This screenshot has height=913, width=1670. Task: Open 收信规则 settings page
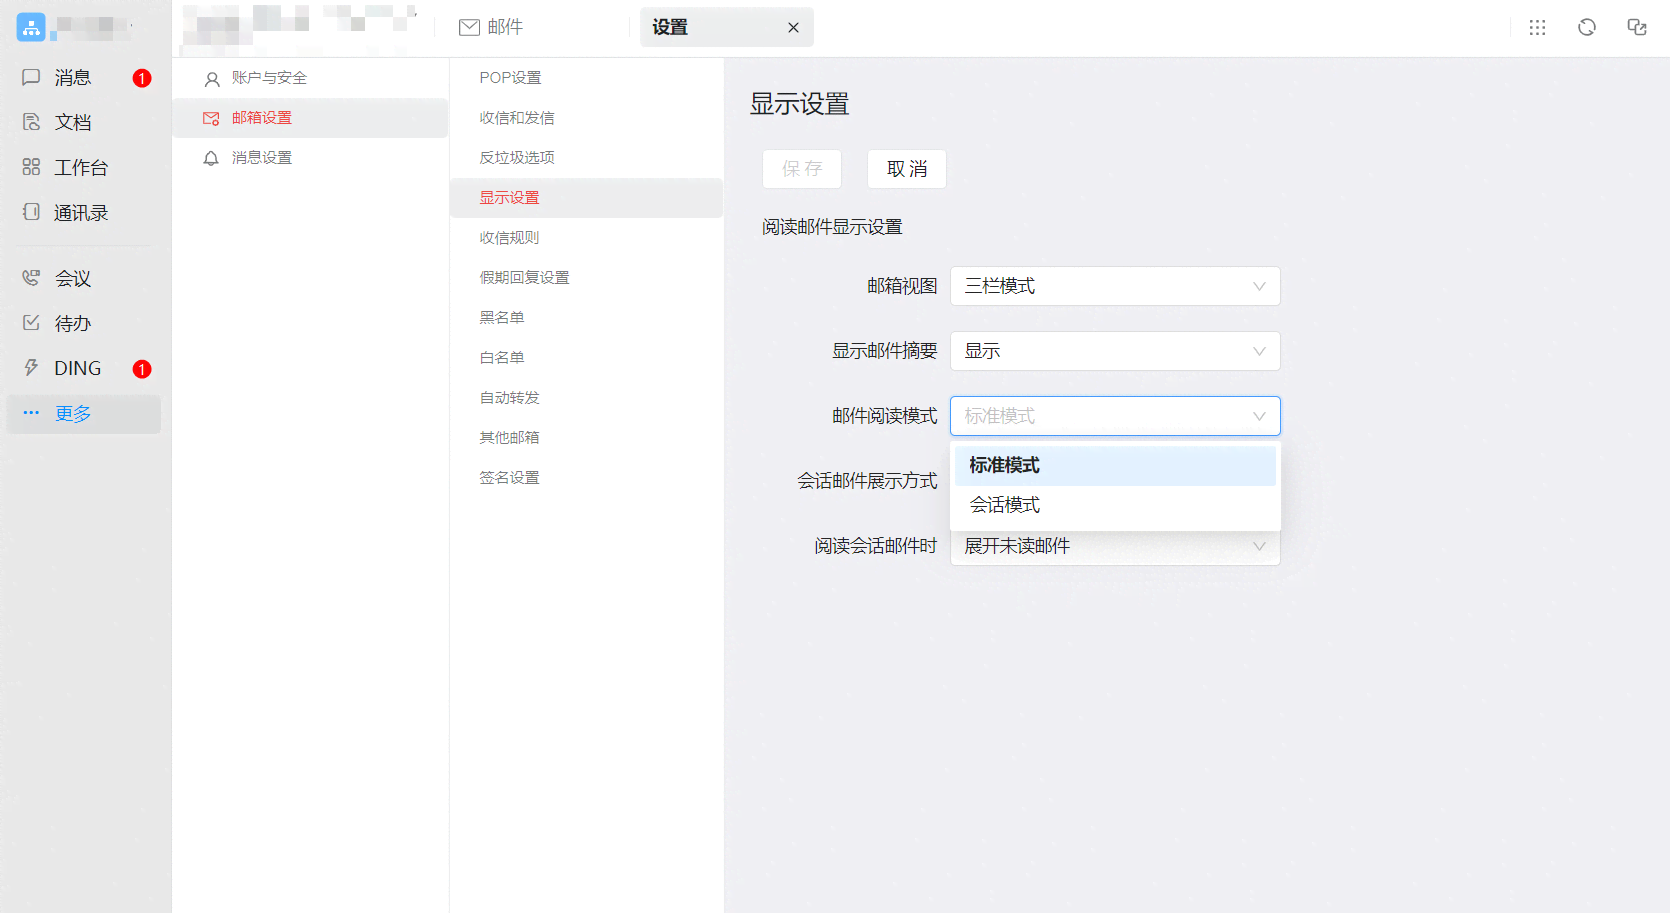coord(586,238)
